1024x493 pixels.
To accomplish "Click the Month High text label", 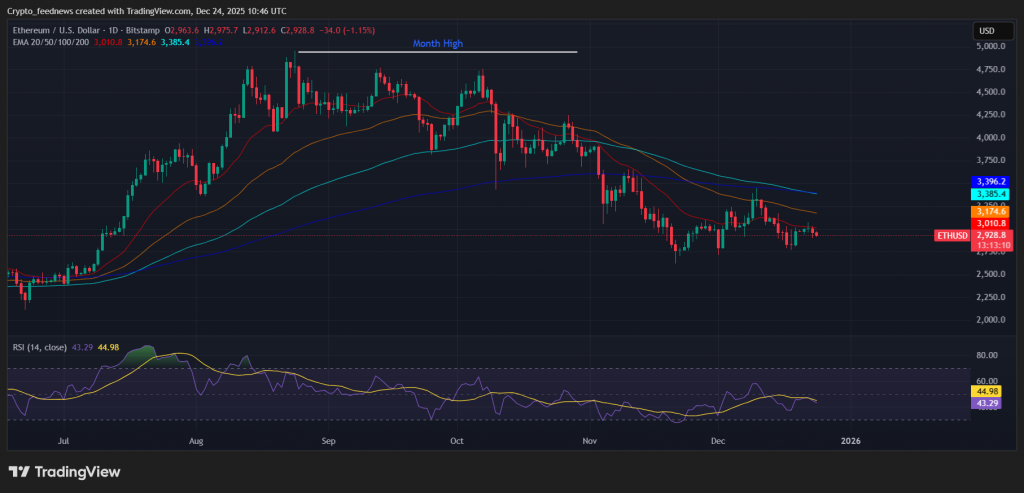I will tap(438, 44).
